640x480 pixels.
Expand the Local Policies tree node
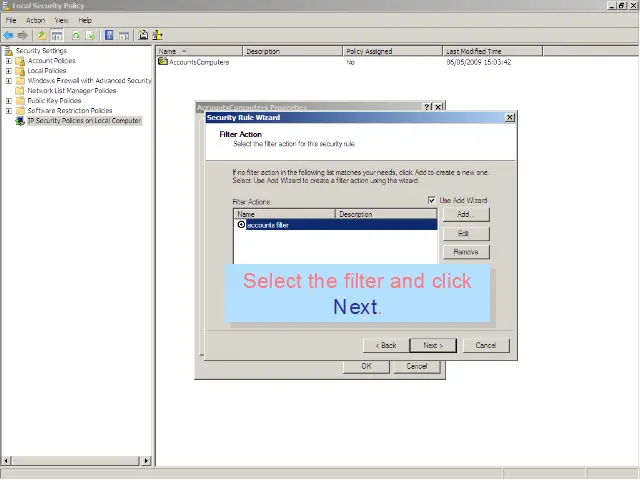[x=9, y=71]
